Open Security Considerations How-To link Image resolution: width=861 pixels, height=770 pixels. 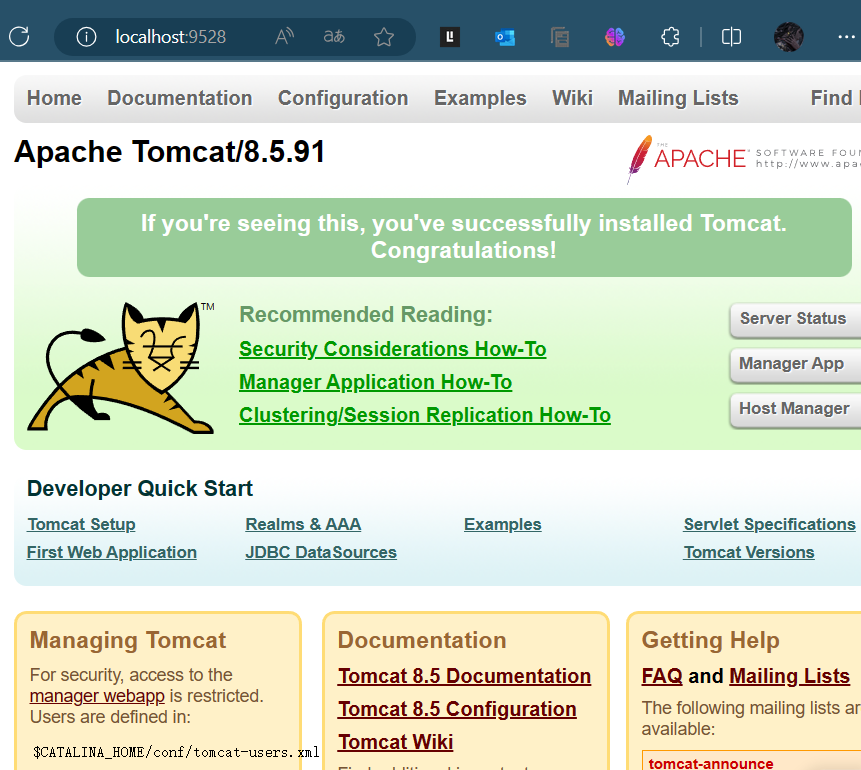[x=393, y=349]
